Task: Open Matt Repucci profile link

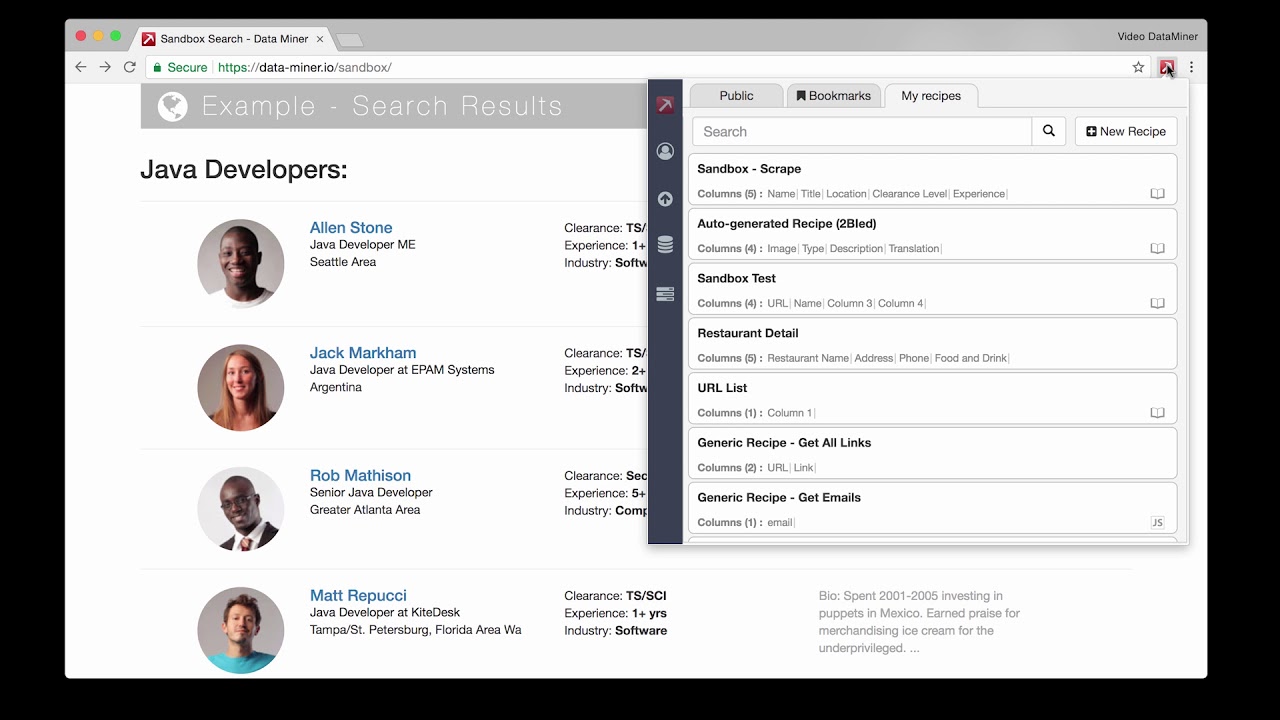Action: pyautogui.click(x=358, y=596)
